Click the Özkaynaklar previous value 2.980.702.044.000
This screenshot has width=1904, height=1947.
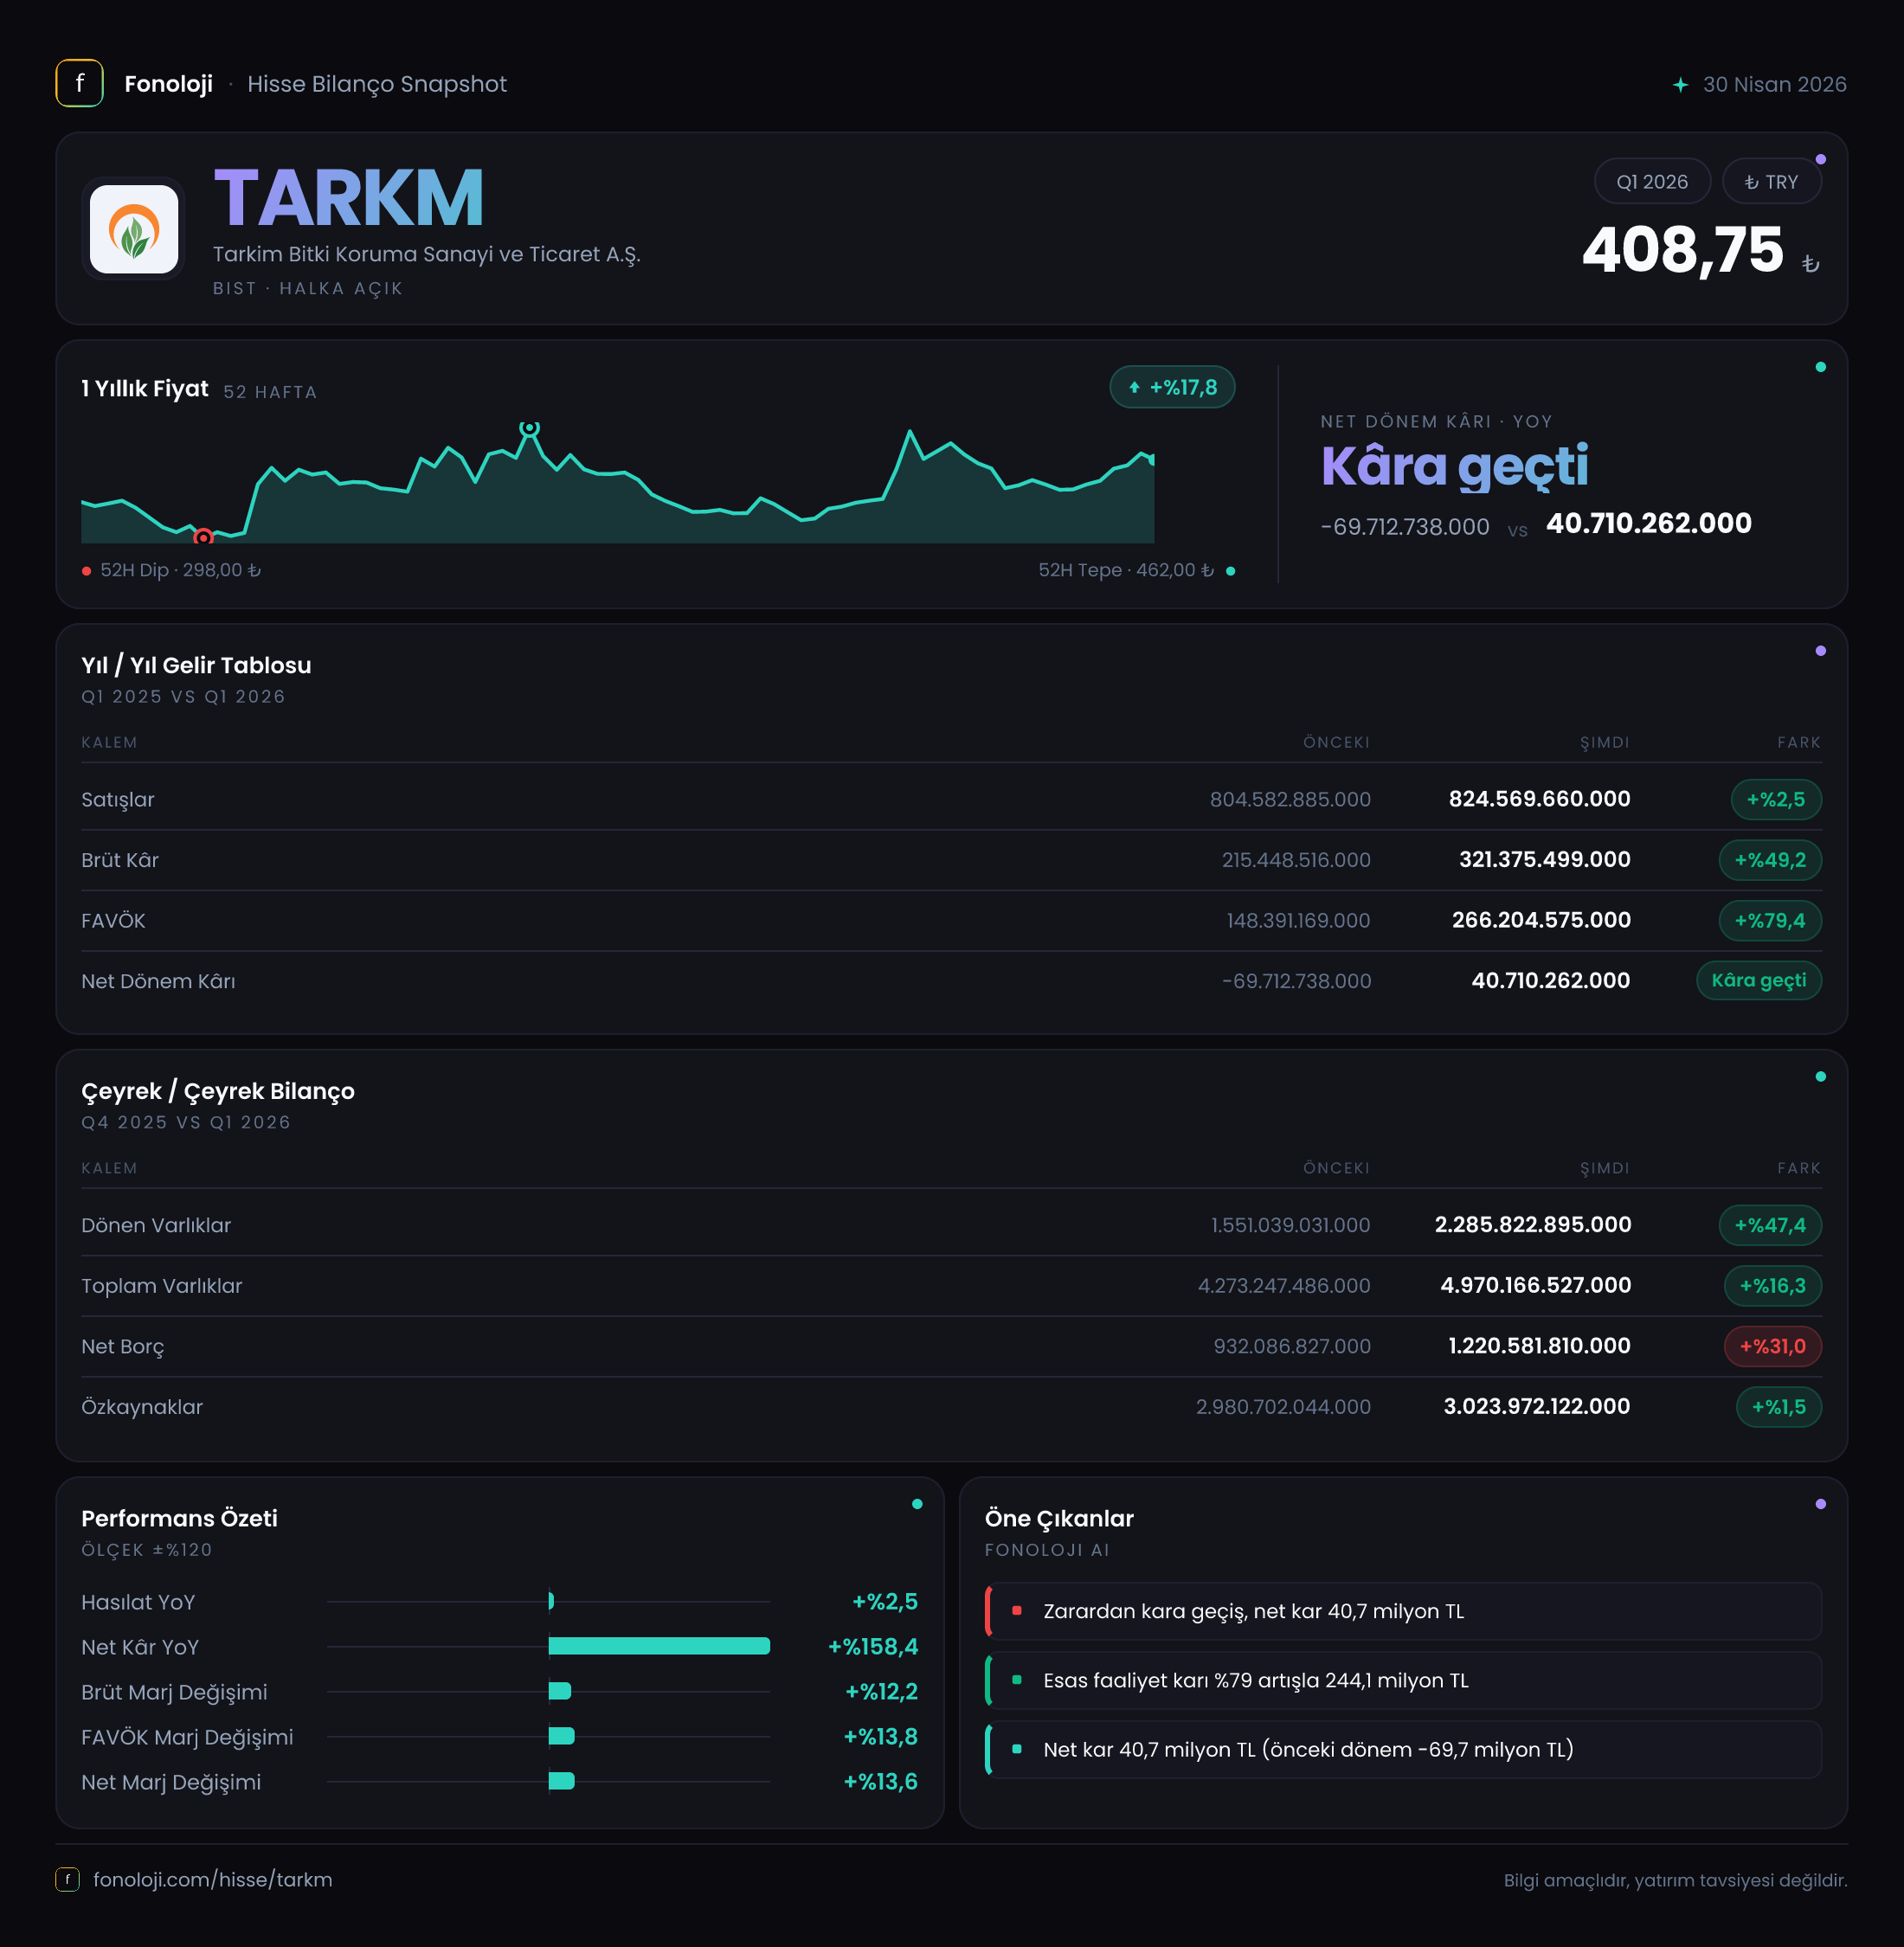click(1283, 1407)
